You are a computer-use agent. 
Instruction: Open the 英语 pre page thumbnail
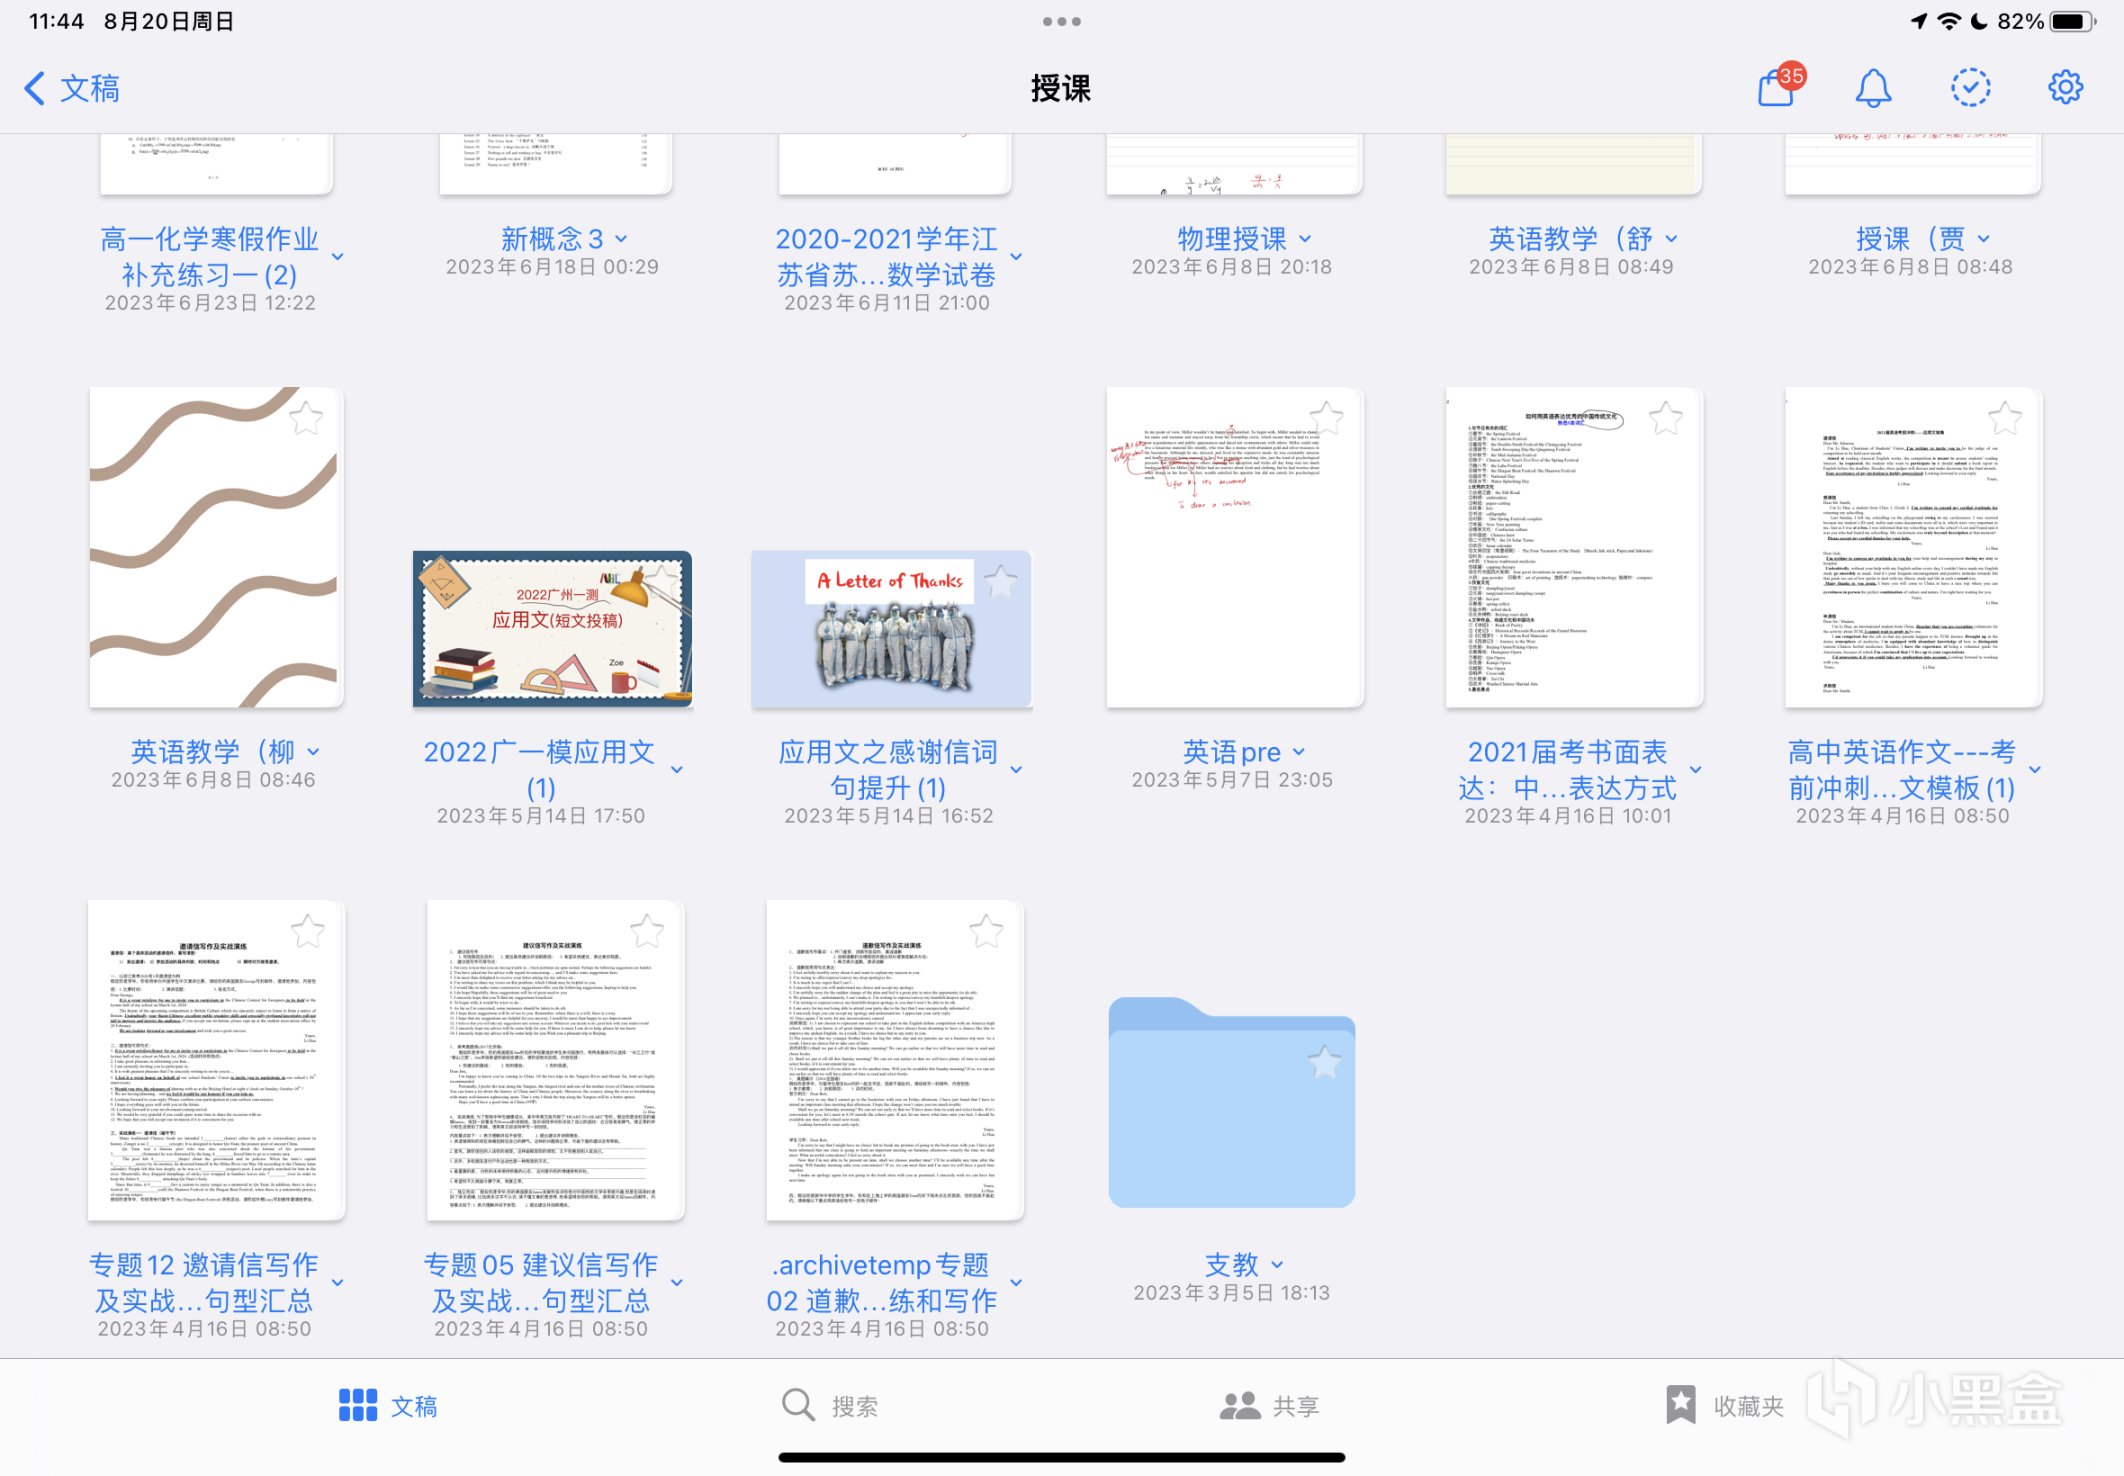[1235, 548]
